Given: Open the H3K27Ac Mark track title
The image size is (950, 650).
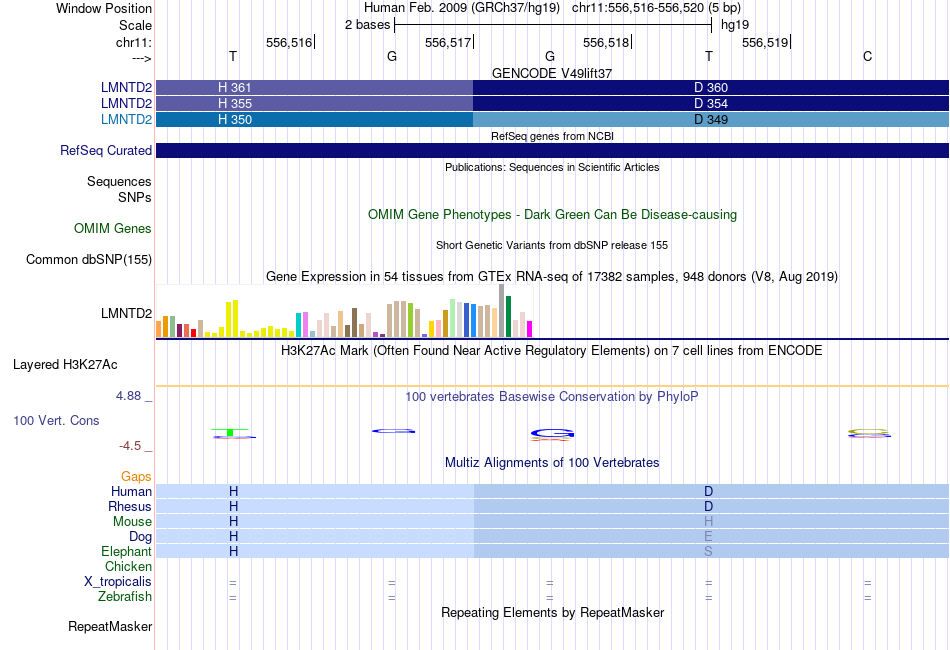Looking at the screenshot, I should point(552,350).
